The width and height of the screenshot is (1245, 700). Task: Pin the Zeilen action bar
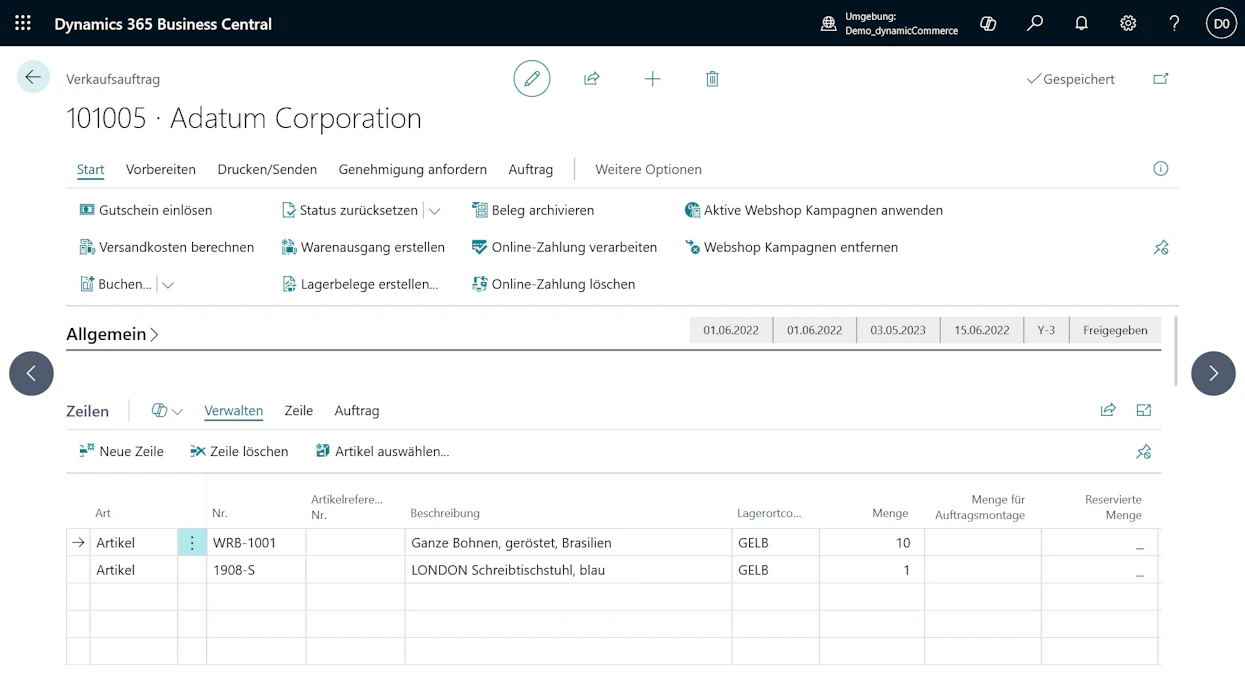point(1144,452)
